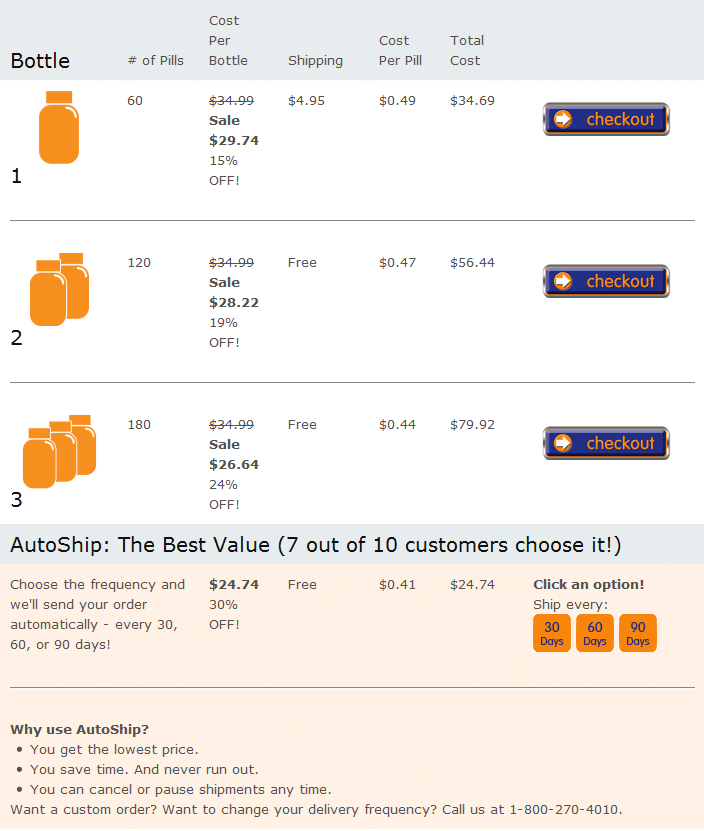The image size is (704, 831).
Task: Click the $29.74 sale price
Action: [234, 140]
